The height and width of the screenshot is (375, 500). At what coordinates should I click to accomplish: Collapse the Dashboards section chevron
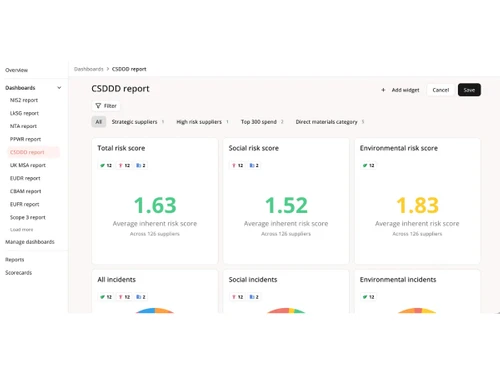59,88
